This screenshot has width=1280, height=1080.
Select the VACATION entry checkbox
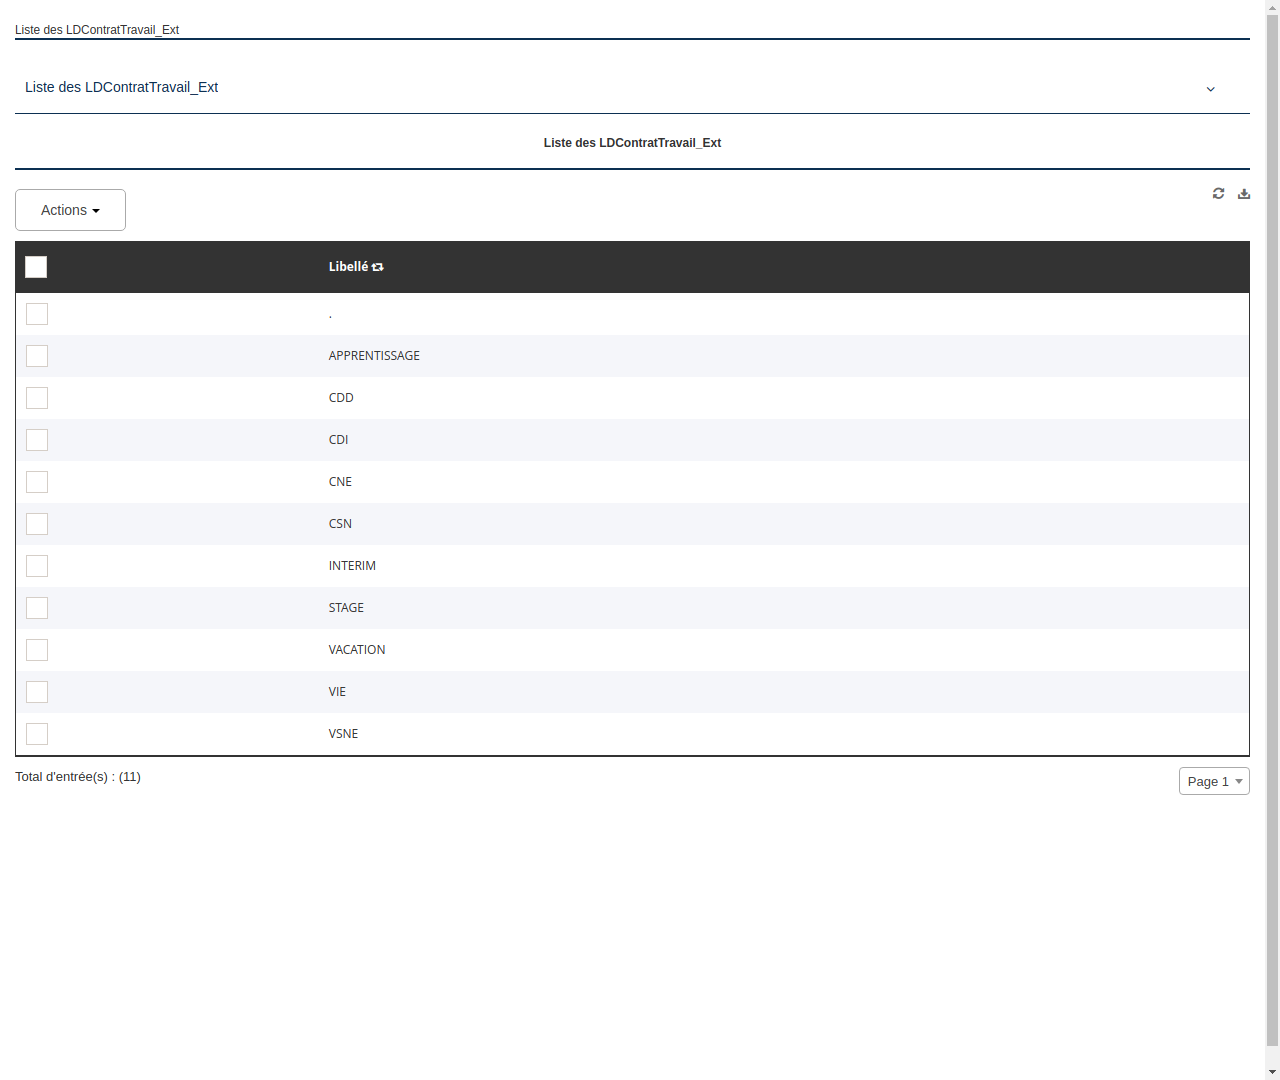click(37, 650)
